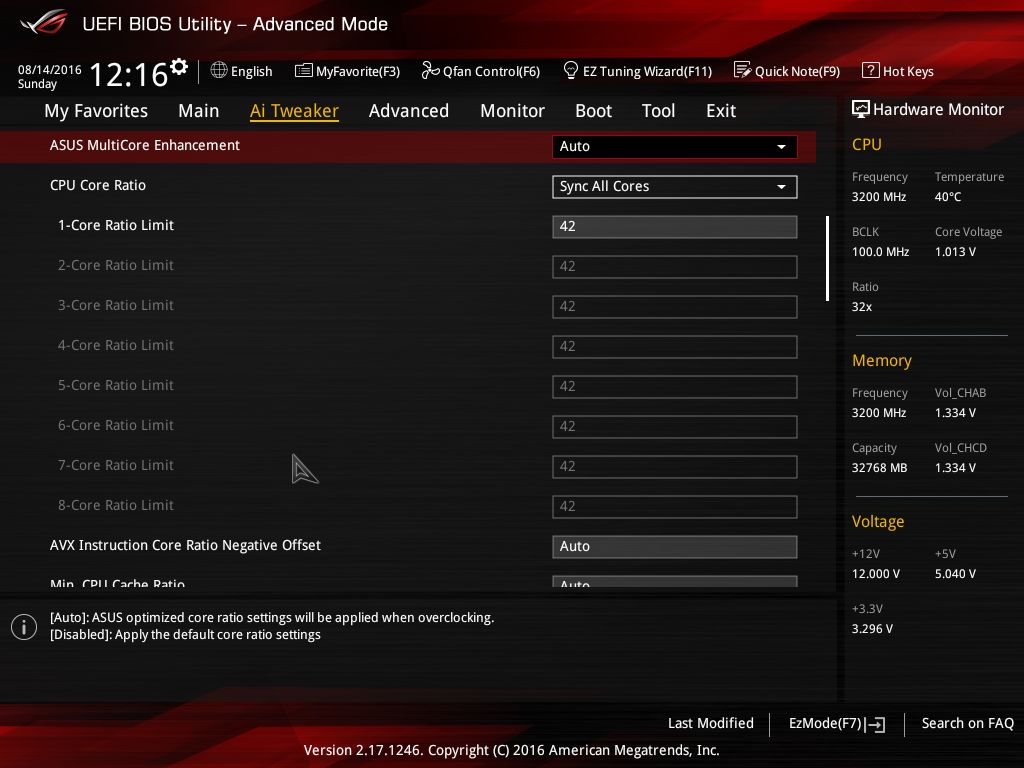Click the 3-Core Ratio Limit field

click(x=674, y=307)
